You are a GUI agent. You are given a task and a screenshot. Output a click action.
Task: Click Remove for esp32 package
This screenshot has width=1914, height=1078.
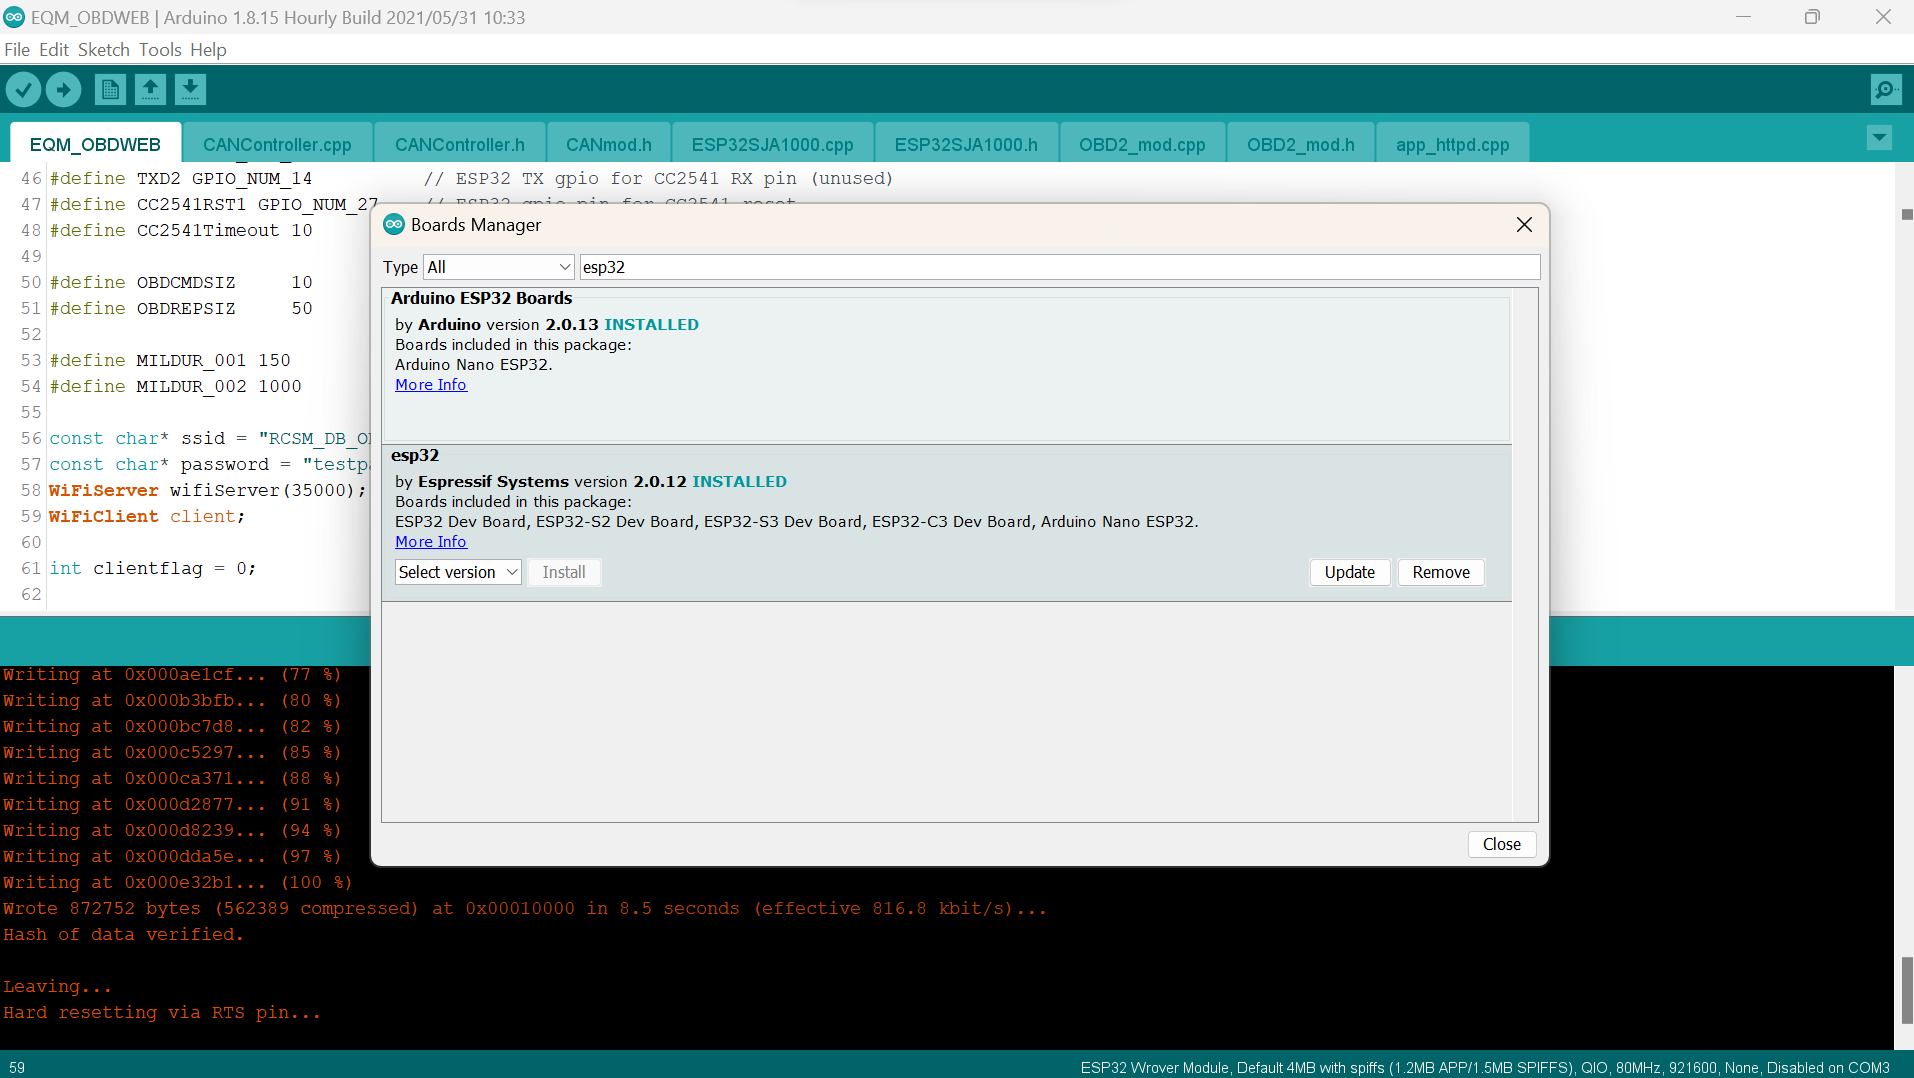1441,572
